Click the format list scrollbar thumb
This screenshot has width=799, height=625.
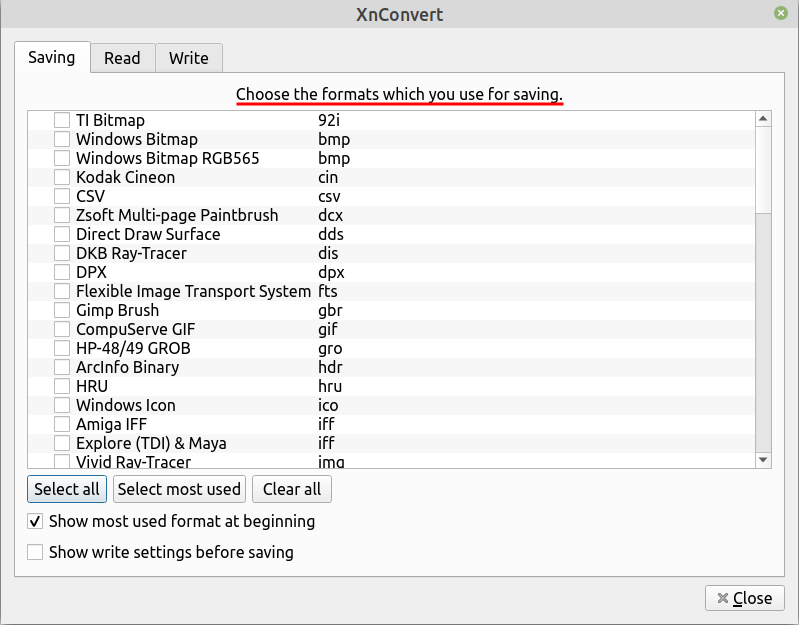(x=763, y=170)
